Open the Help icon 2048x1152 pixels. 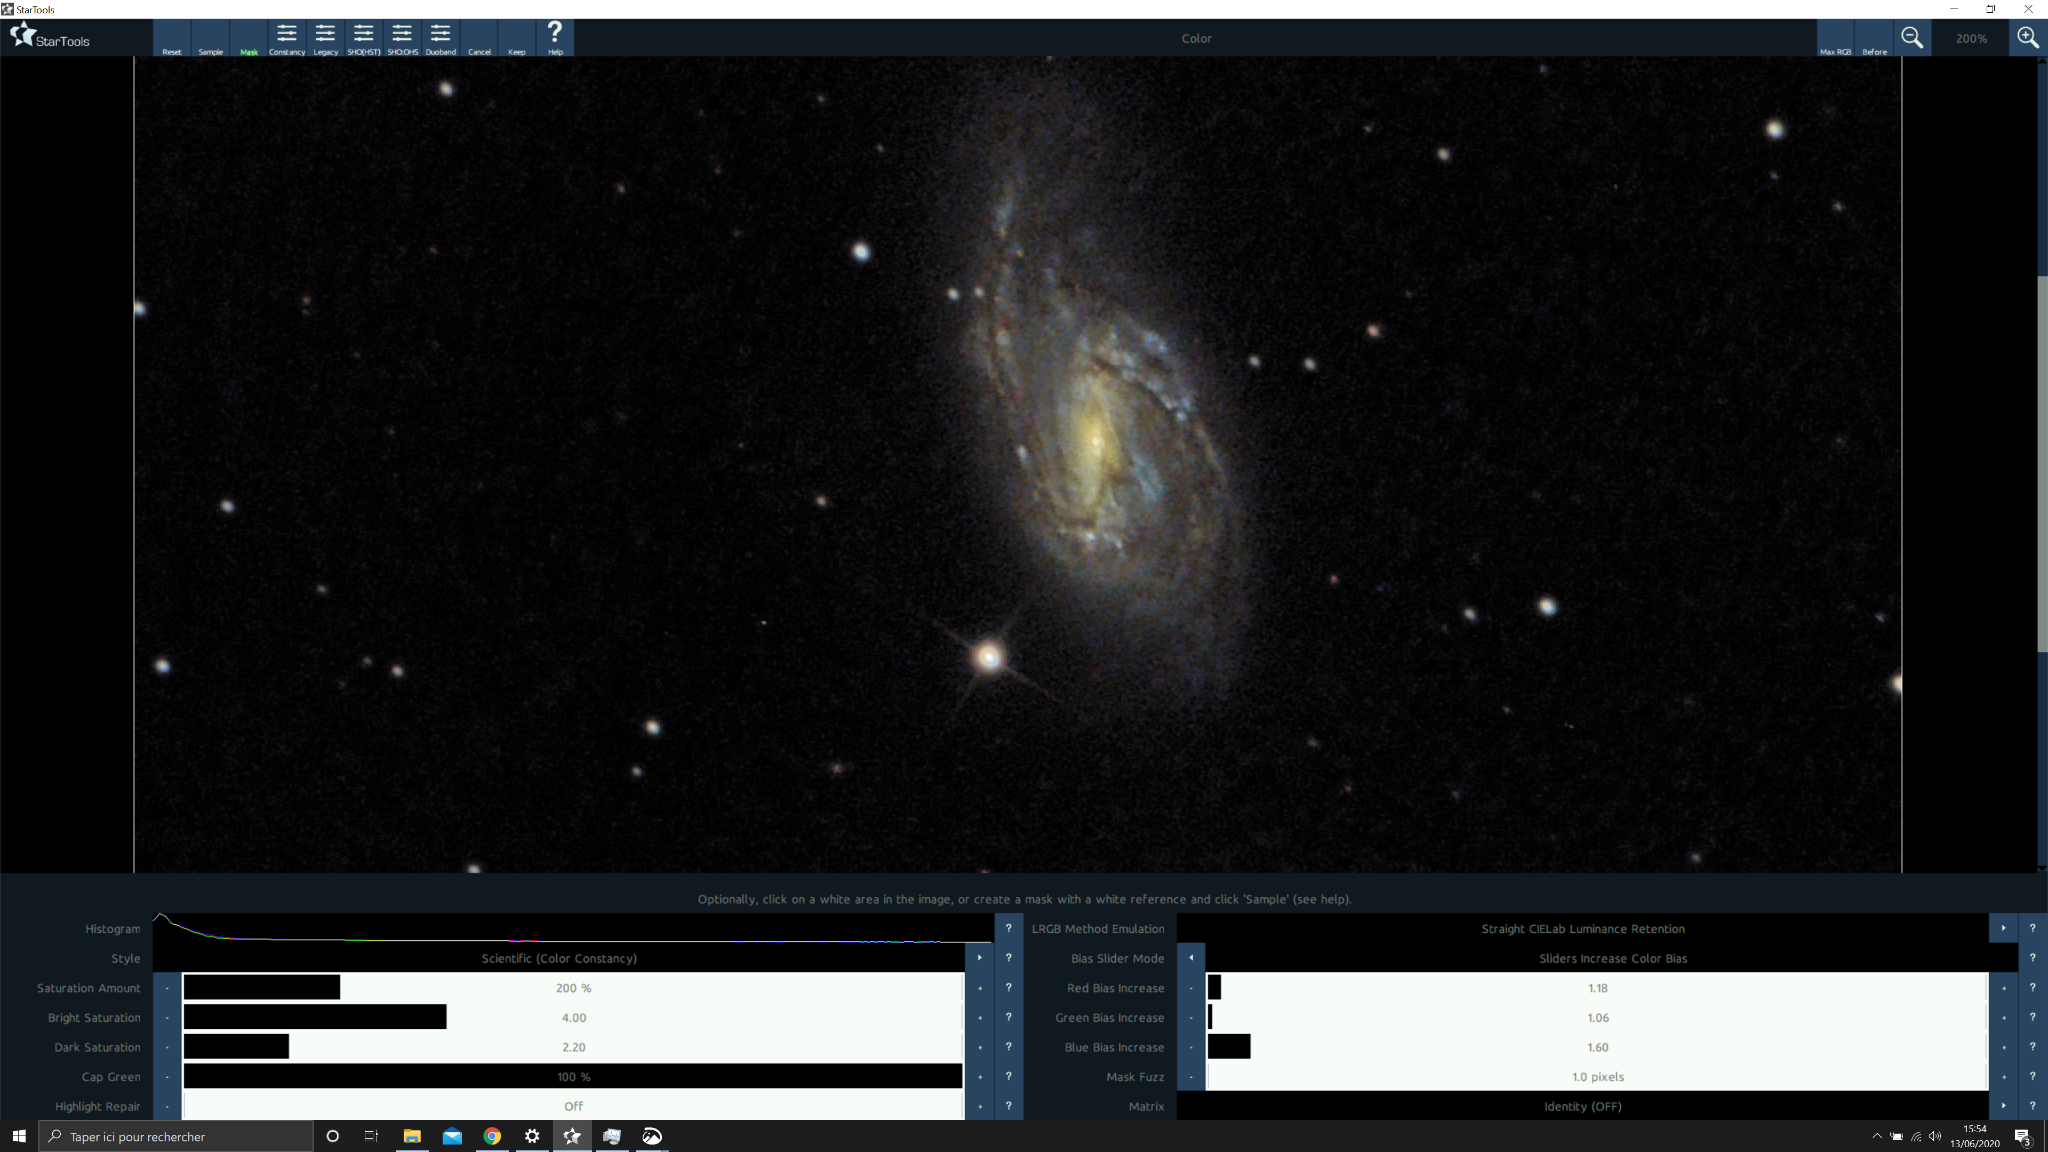555,38
